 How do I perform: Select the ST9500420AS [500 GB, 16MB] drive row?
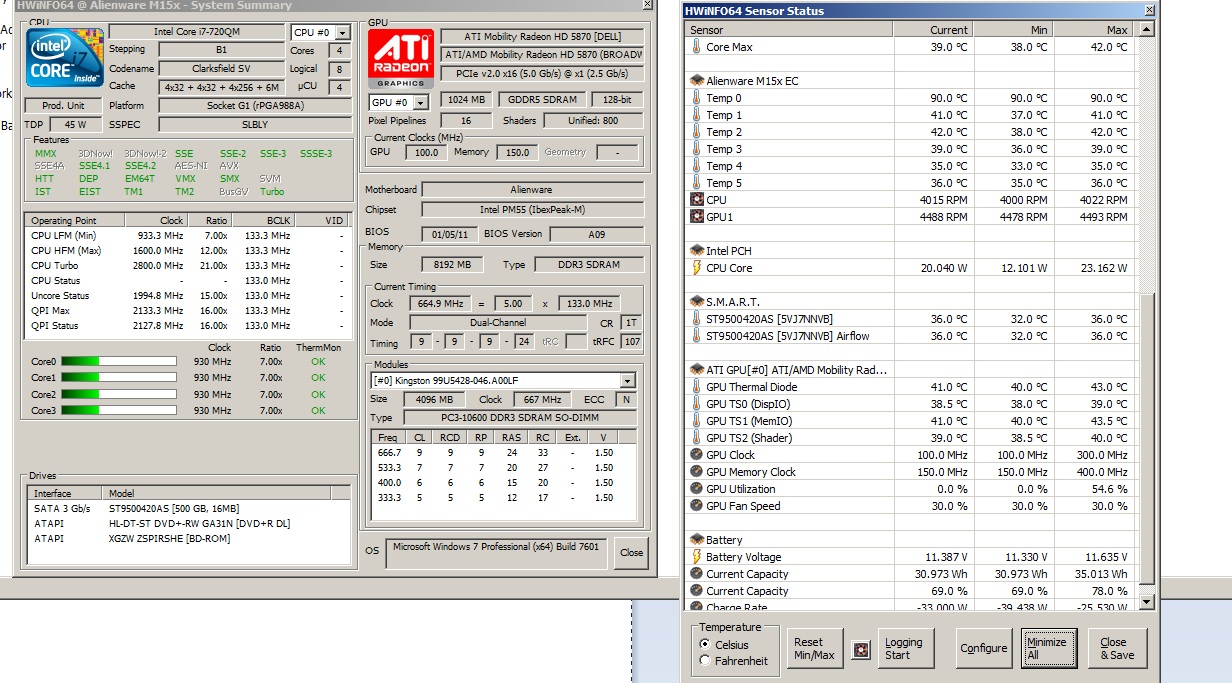pos(187,509)
